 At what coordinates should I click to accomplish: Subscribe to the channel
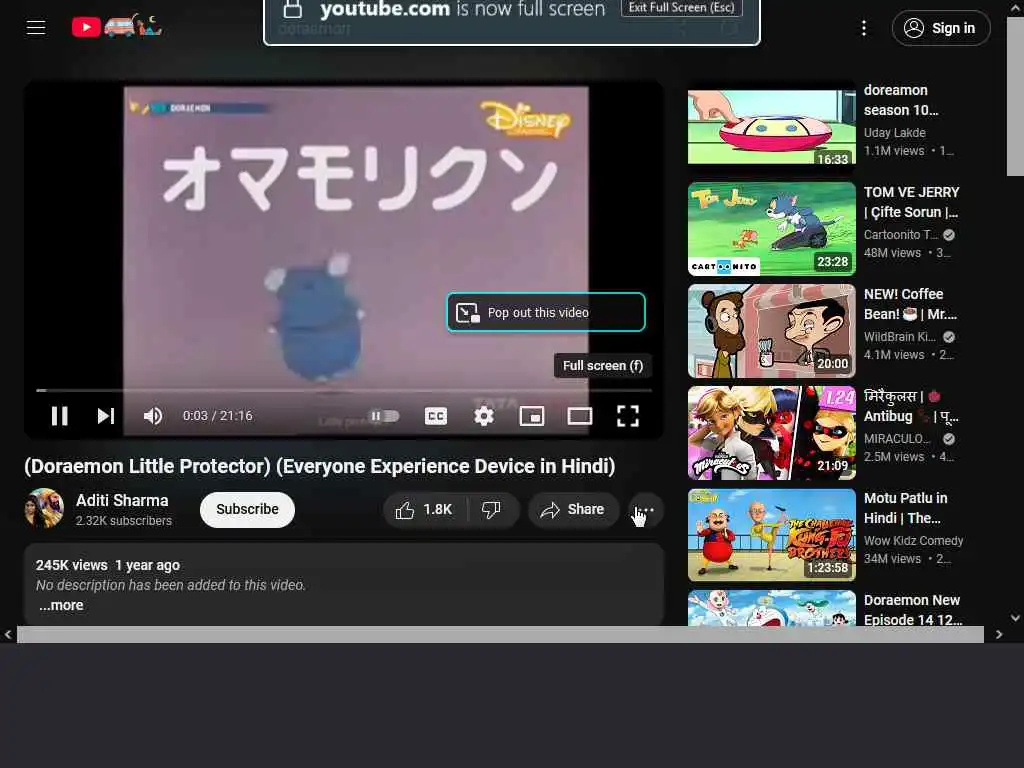pos(248,509)
